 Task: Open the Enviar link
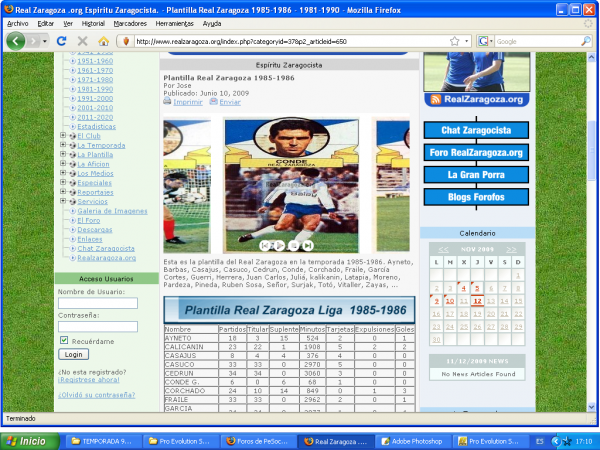pos(230,102)
